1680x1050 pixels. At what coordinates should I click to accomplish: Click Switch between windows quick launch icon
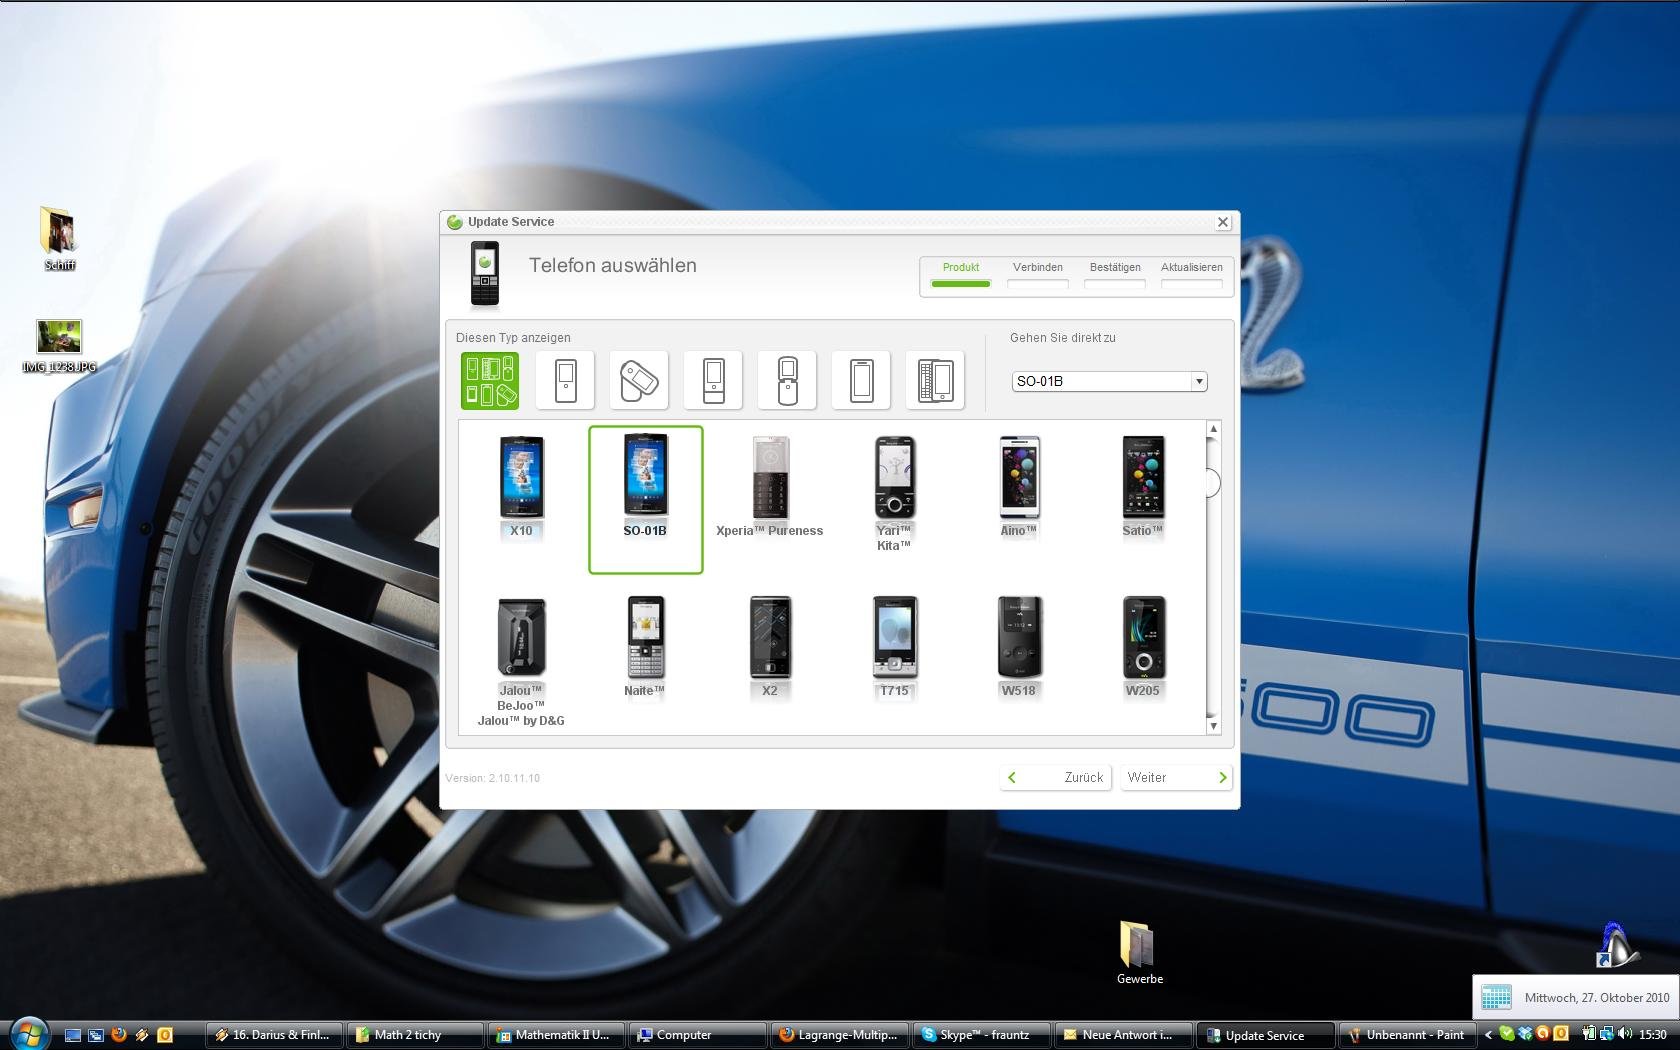(x=96, y=1035)
